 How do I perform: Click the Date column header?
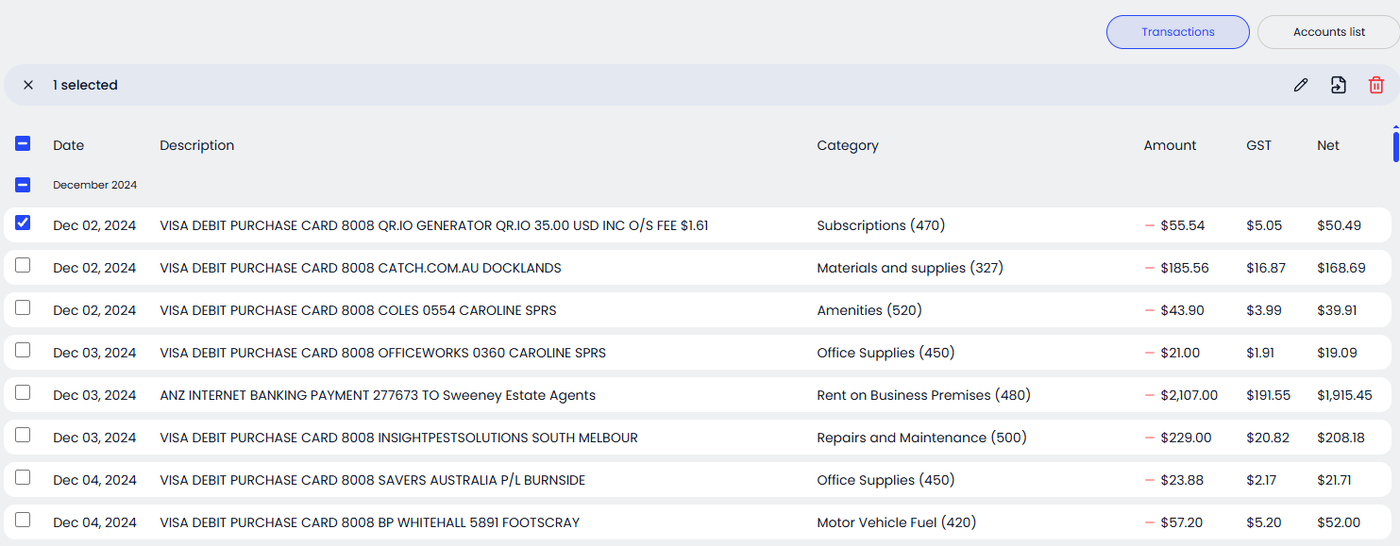click(x=69, y=145)
